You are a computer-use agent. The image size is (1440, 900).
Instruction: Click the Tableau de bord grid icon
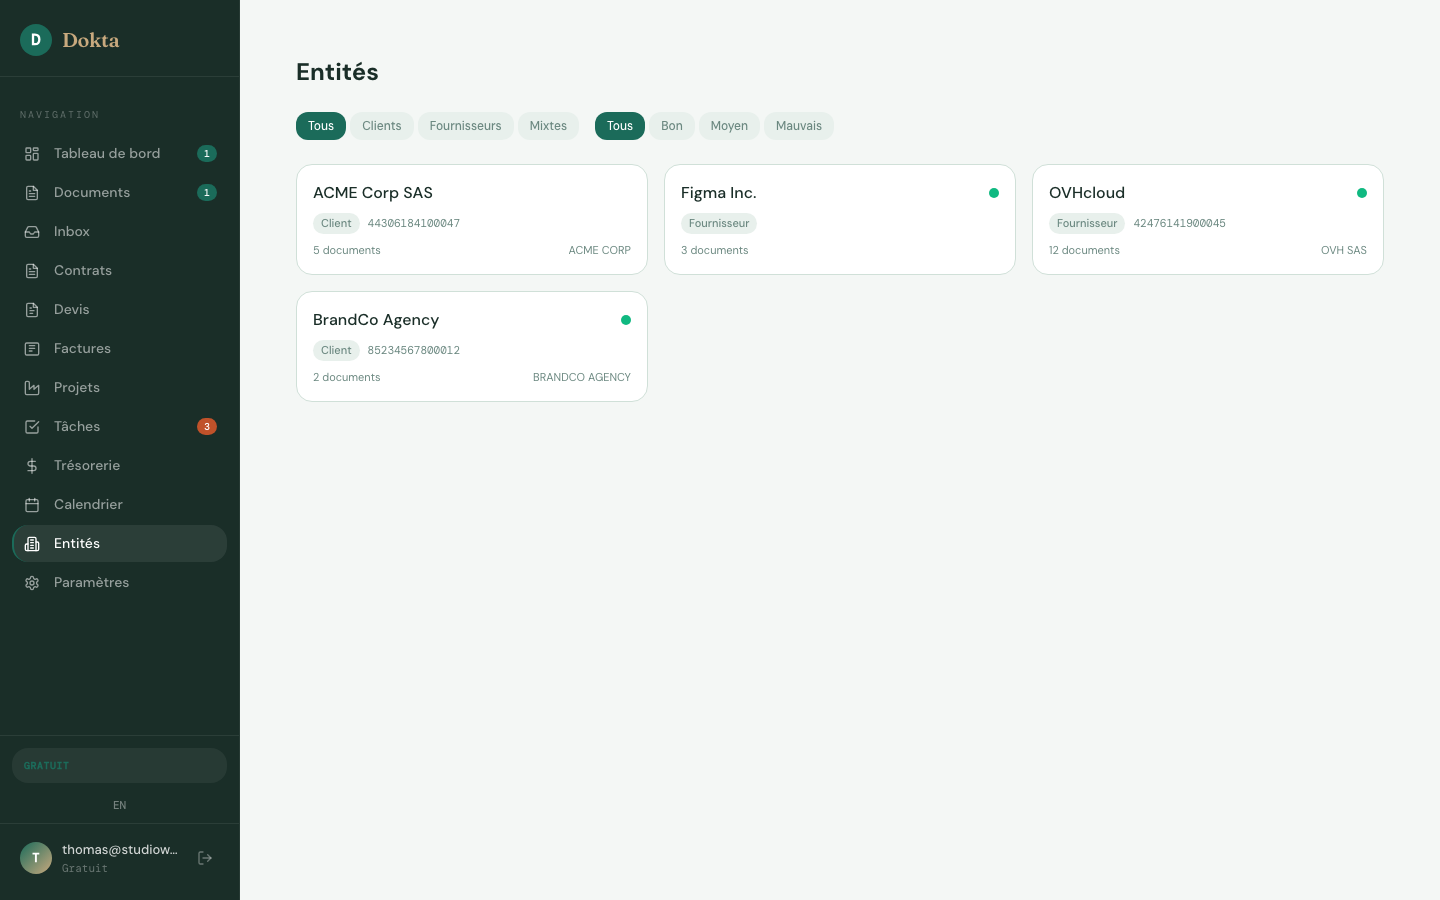coord(32,154)
